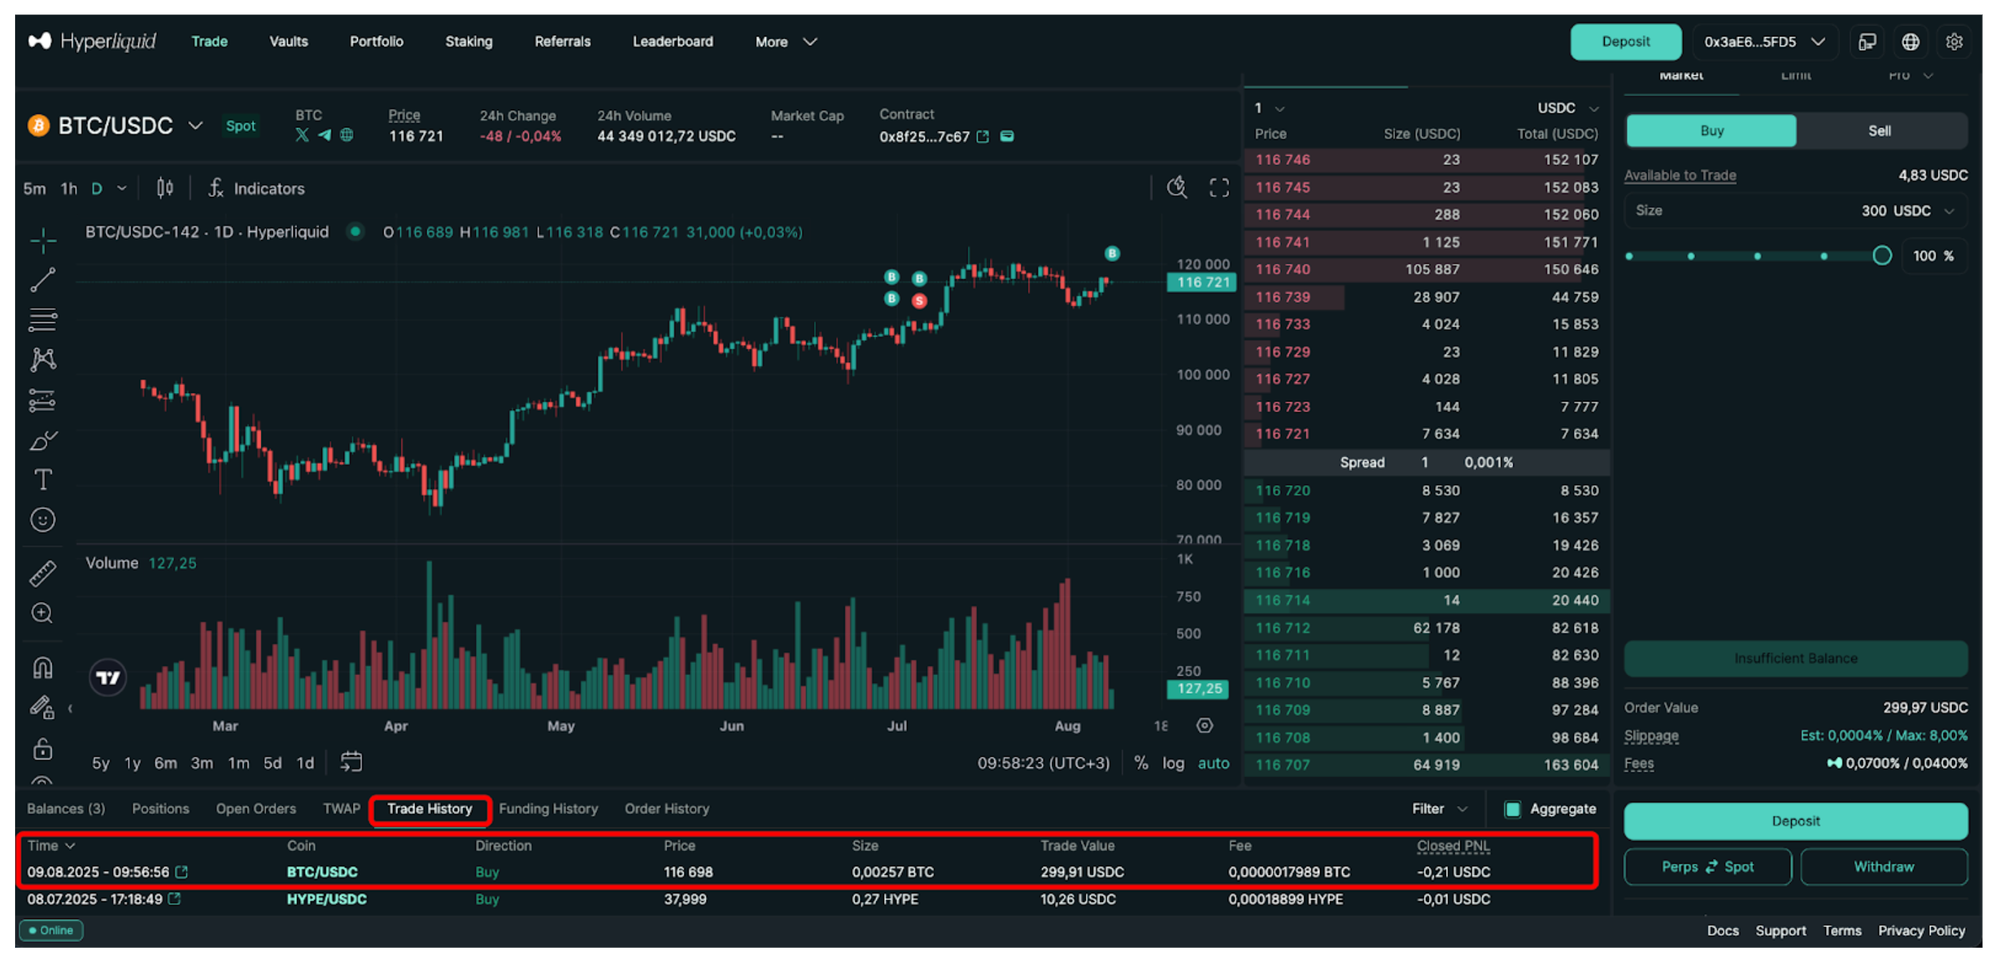Viewport: 2000px width, 965px height.
Task: Expand the BTC/USDC pair selector
Action: tap(196, 126)
